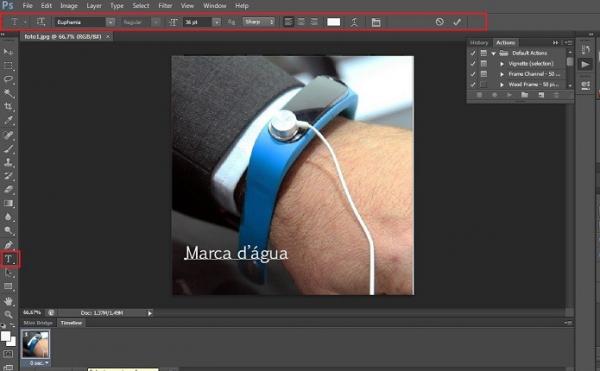Open the Sharp anti-aliasing dropdown
The height and width of the screenshot is (371, 600).
point(259,22)
